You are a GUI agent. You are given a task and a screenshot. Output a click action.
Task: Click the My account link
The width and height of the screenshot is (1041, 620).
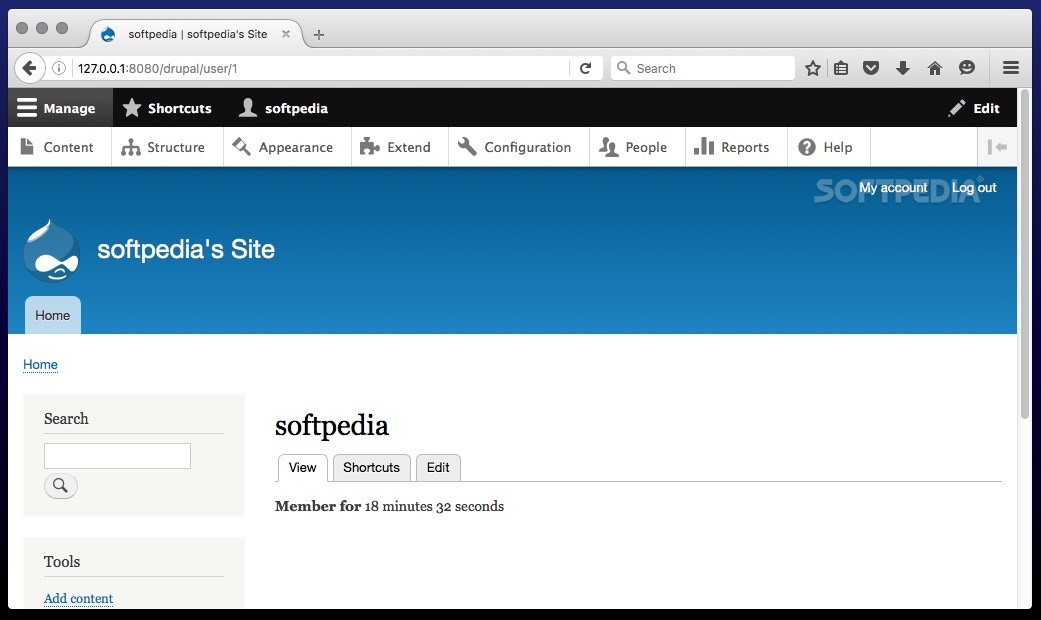coord(893,188)
